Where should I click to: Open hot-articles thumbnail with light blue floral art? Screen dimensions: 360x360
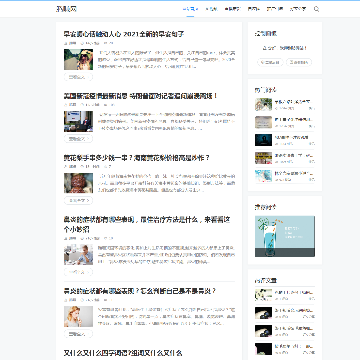pos(264,176)
